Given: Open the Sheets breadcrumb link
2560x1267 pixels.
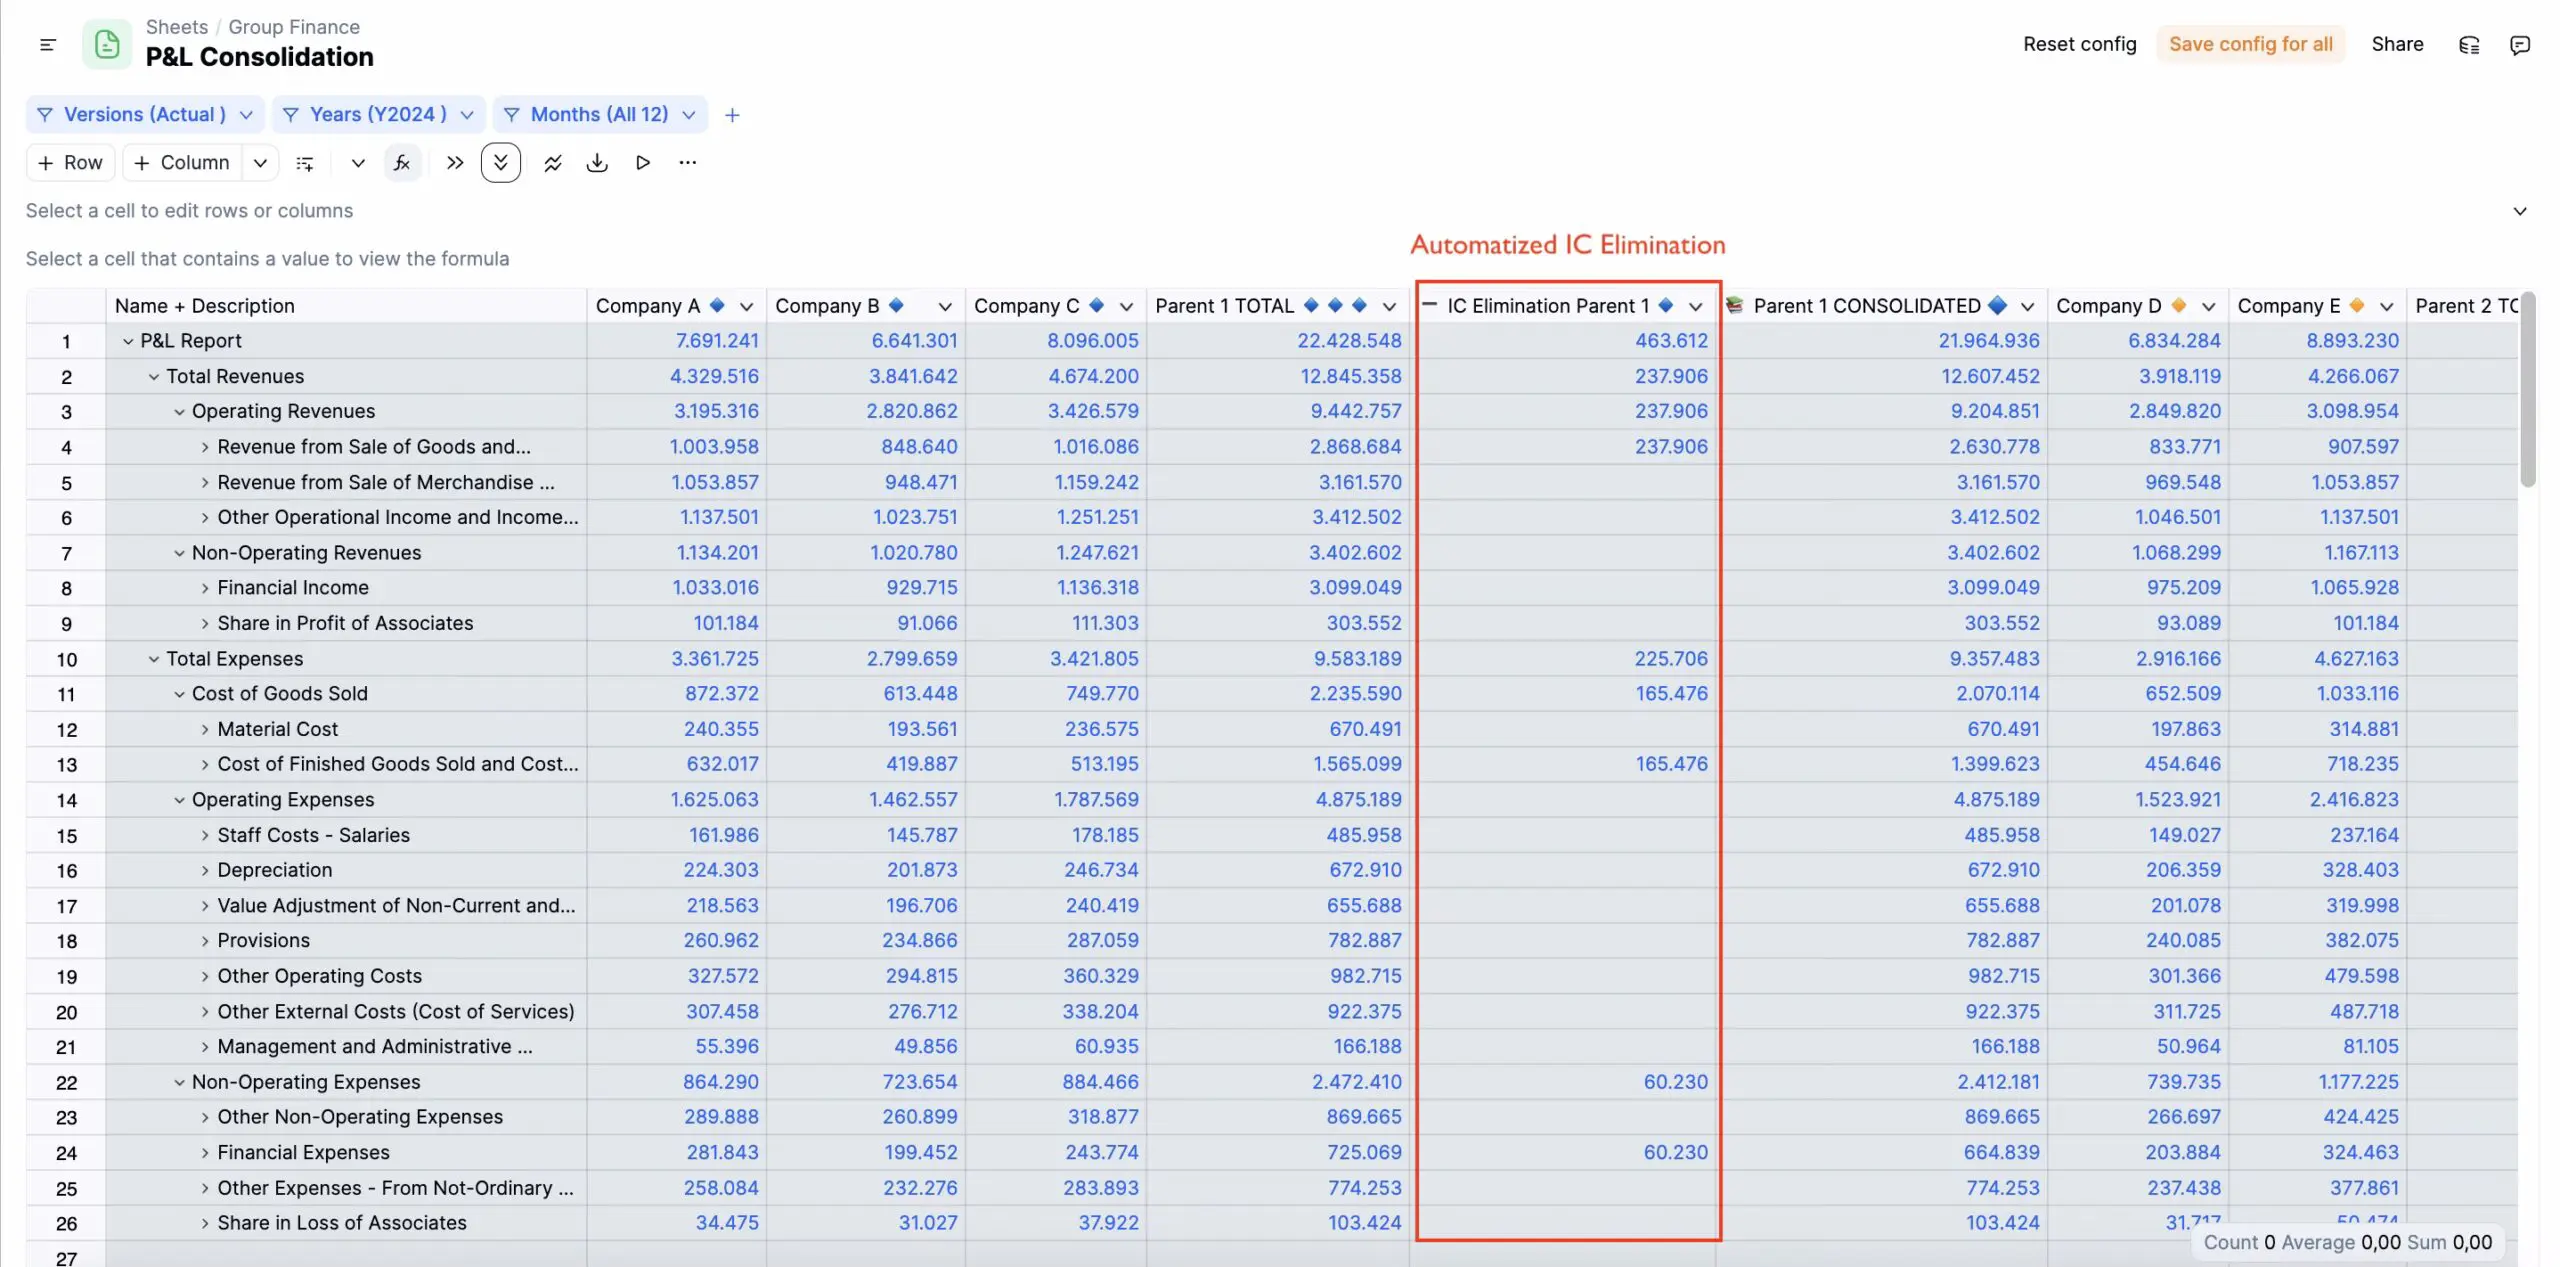Looking at the screenshot, I should [177, 27].
